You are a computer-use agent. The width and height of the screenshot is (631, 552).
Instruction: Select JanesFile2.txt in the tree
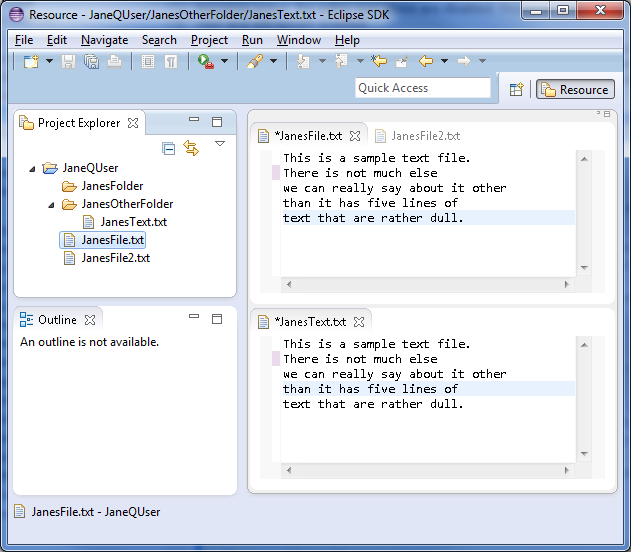(x=115, y=258)
